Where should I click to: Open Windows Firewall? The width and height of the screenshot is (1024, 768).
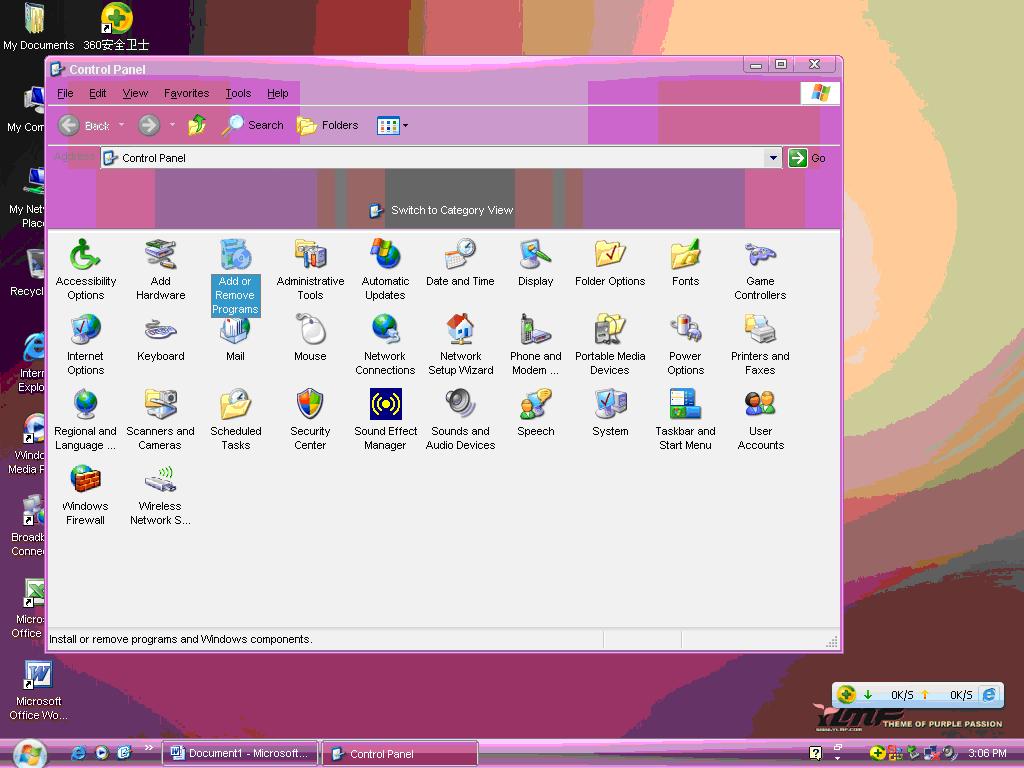(86, 494)
